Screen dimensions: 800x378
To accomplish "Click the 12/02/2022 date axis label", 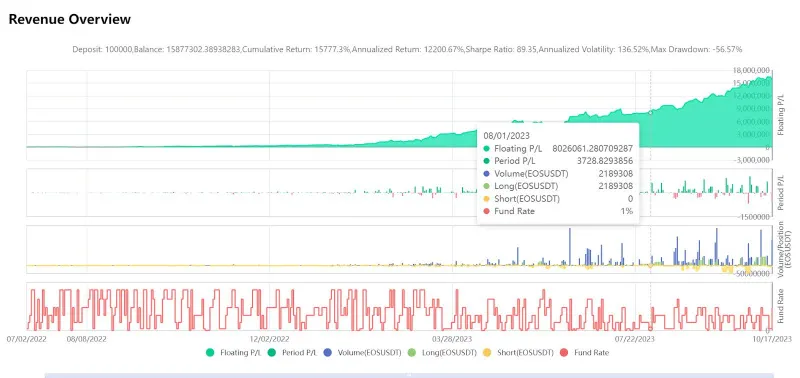I will pyautogui.click(x=269, y=339).
